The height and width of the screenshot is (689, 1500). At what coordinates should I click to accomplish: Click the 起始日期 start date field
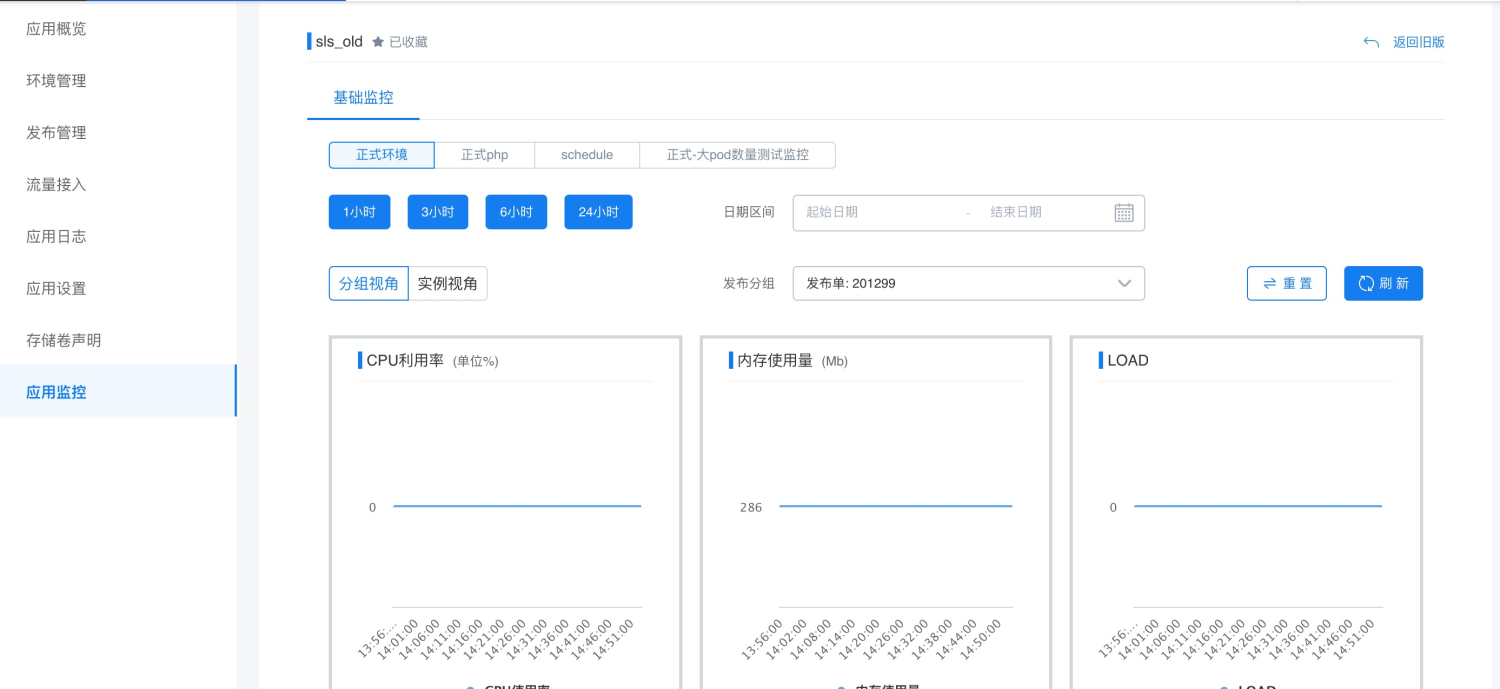[832, 212]
